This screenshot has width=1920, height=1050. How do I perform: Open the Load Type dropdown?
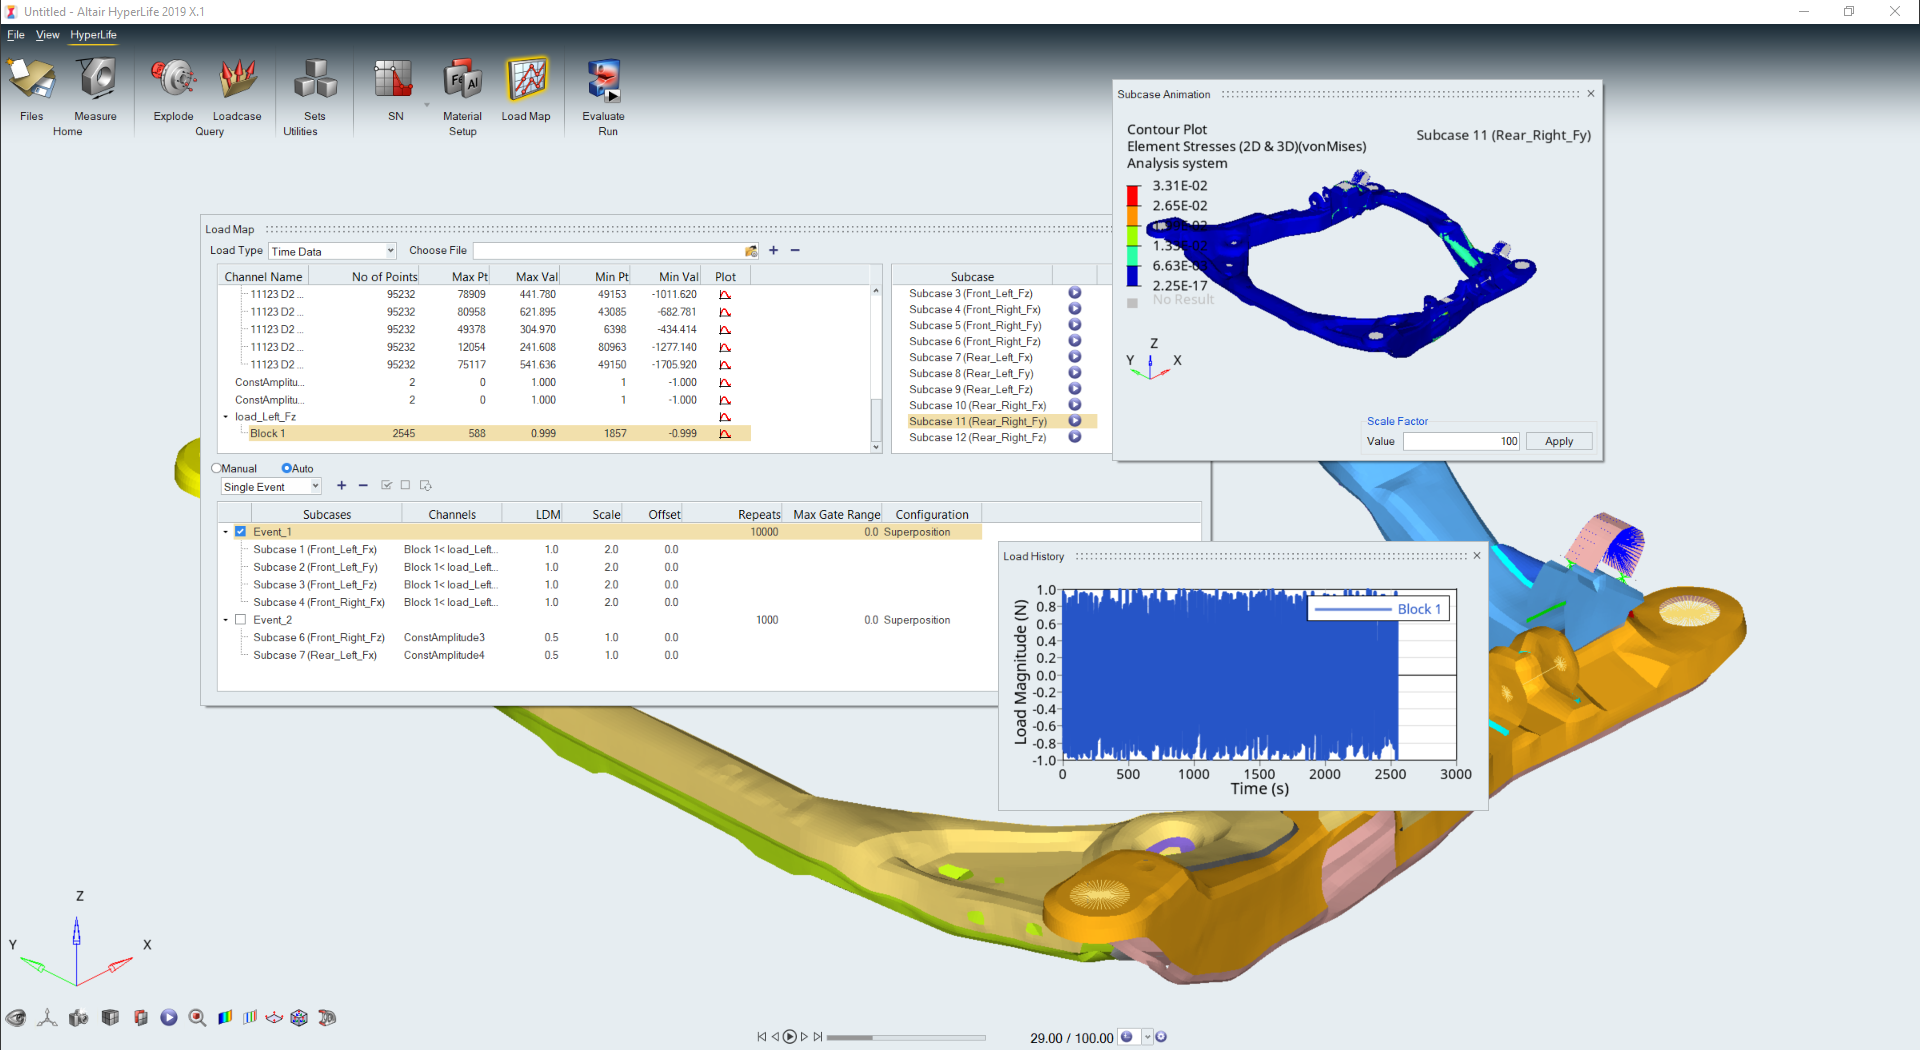(x=332, y=251)
